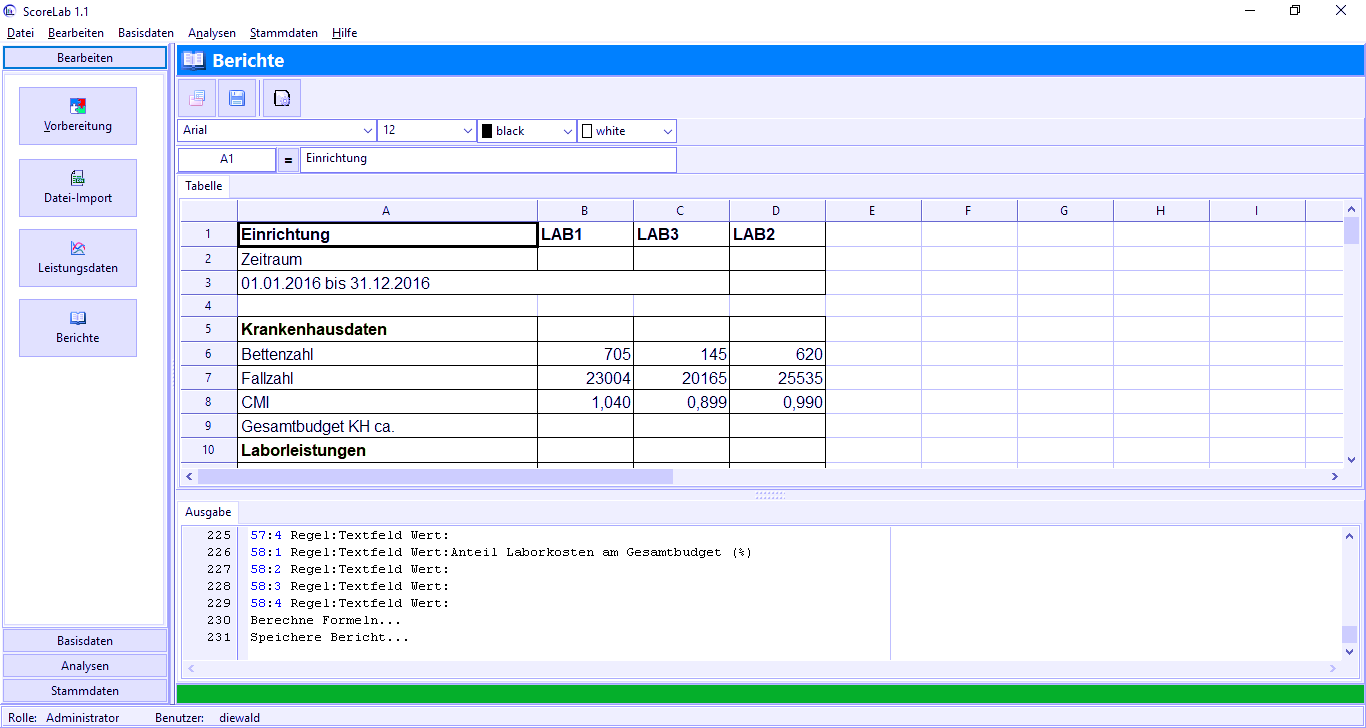
Task: Select the Tabelle tab
Action: [203, 185]
